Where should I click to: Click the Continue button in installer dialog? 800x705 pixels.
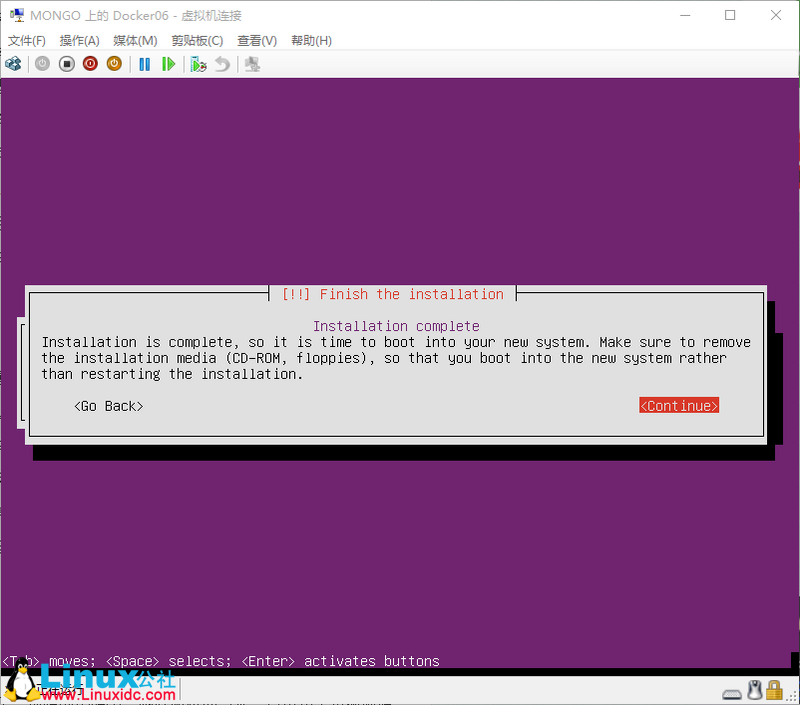tap(679, 405)
